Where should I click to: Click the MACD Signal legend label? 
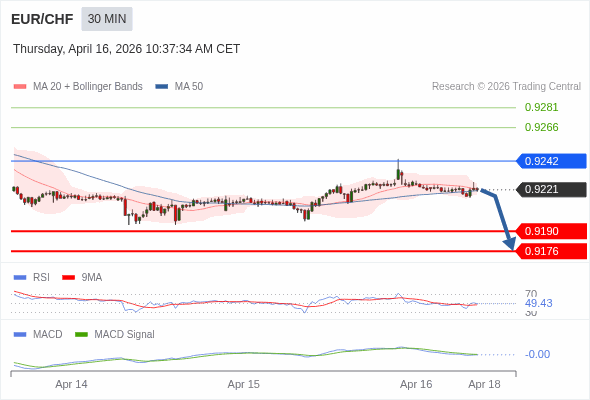coord(125,335)
